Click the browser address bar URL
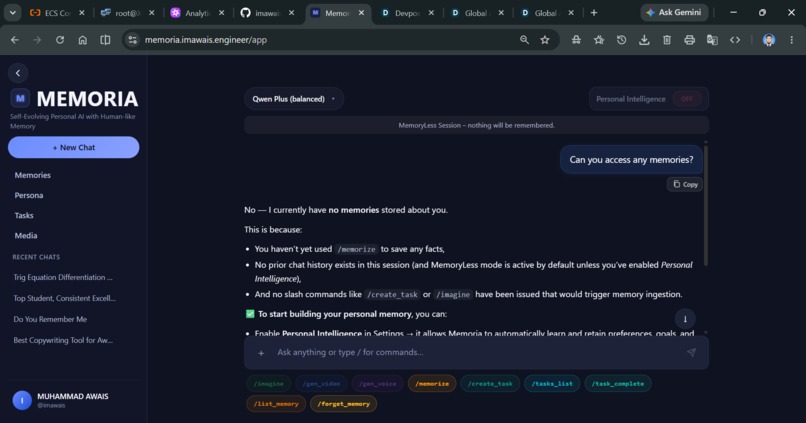 click(206, 40)
